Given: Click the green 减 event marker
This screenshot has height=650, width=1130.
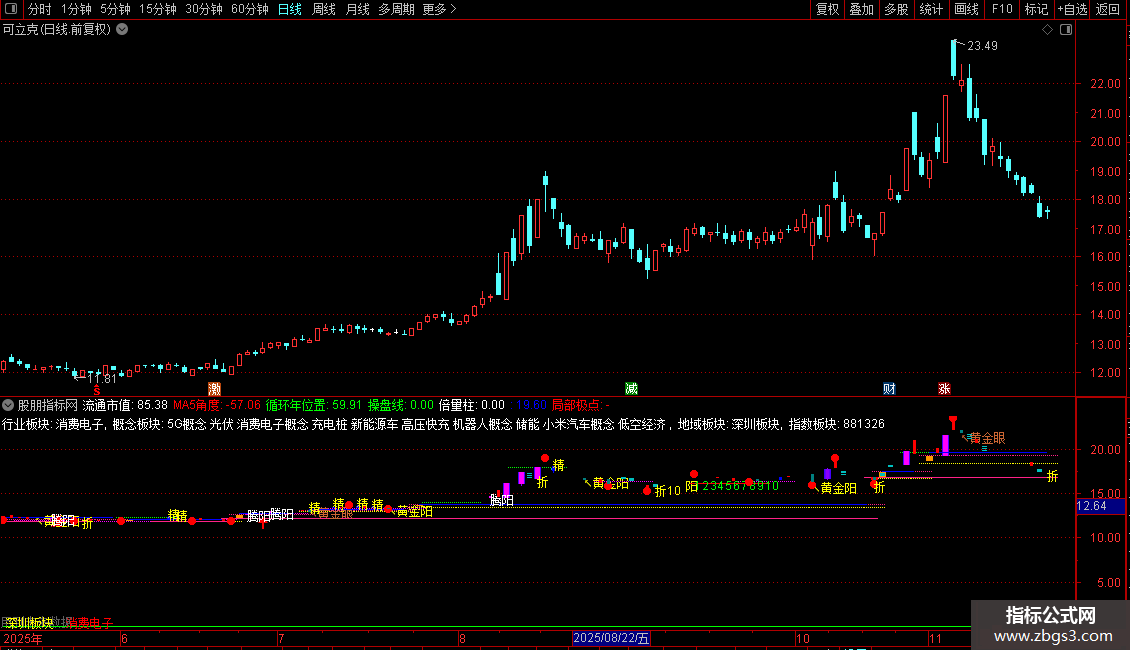Looking at the screenshot, I should tap(631, 388).
